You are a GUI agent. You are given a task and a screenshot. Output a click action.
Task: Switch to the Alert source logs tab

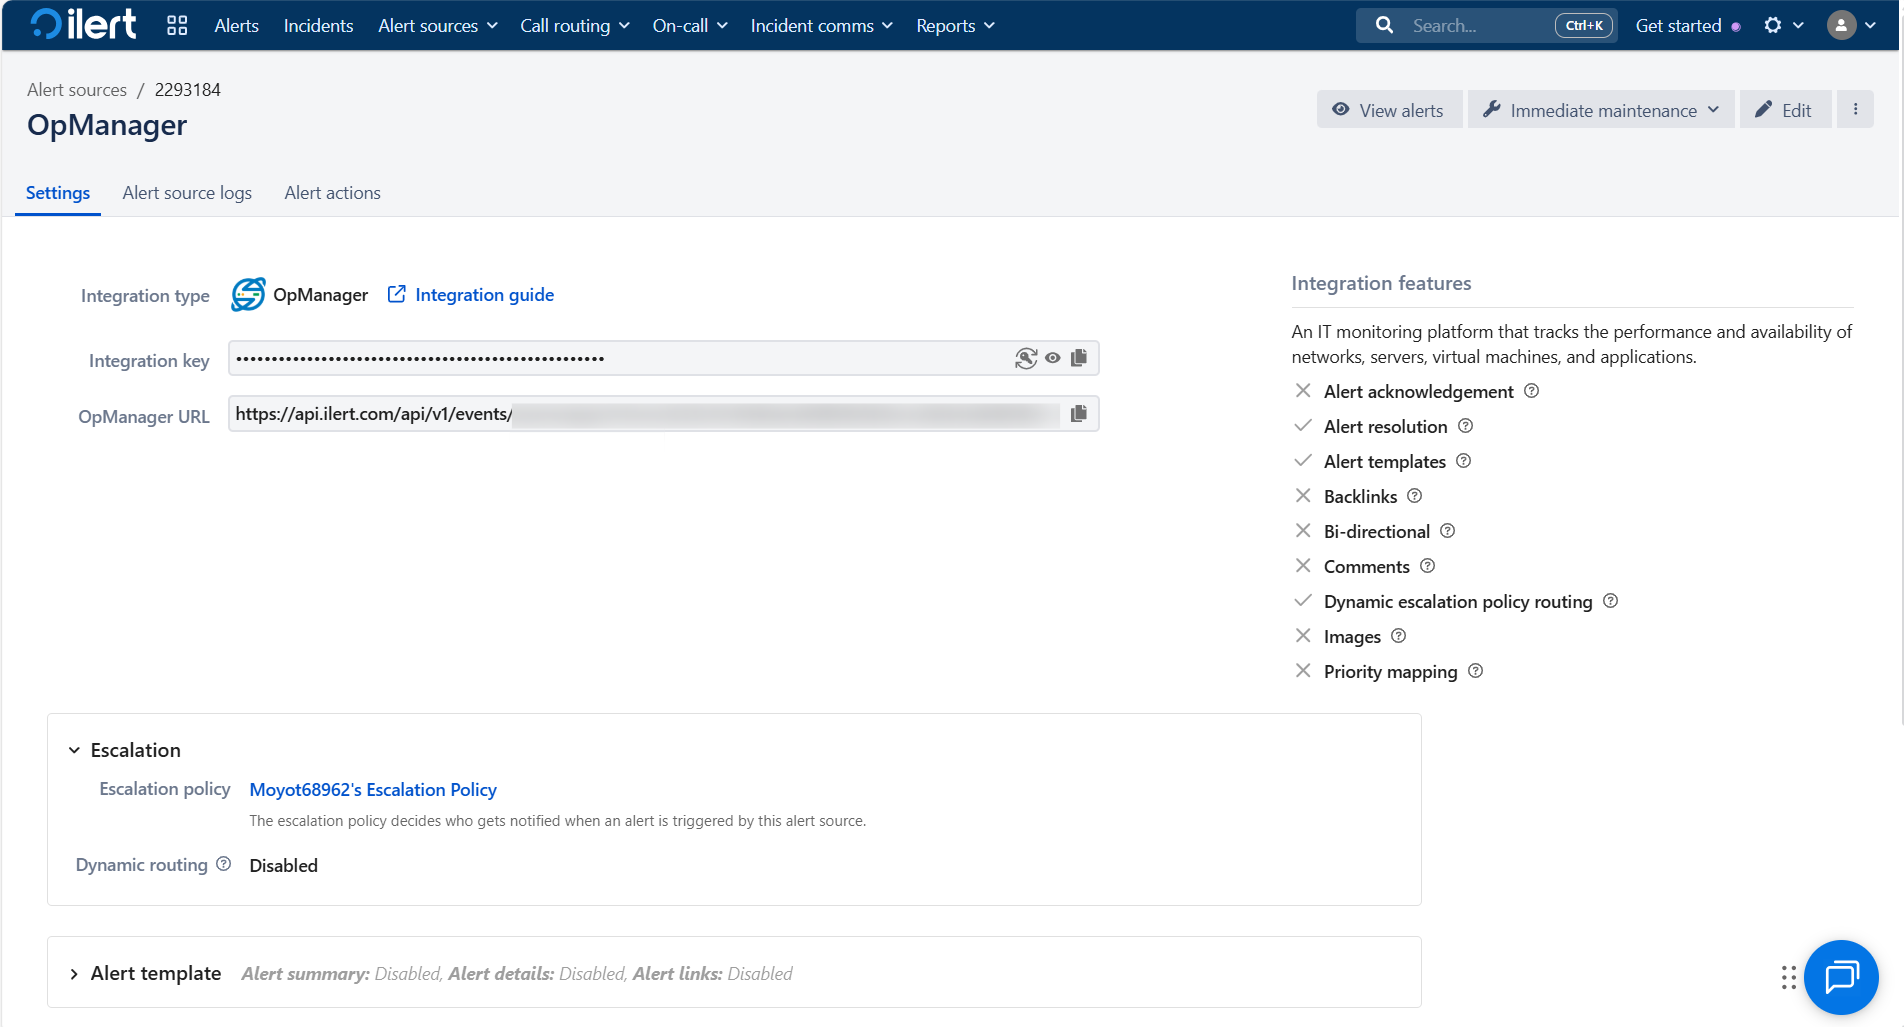pyautogui.click(x=187, y=193)
